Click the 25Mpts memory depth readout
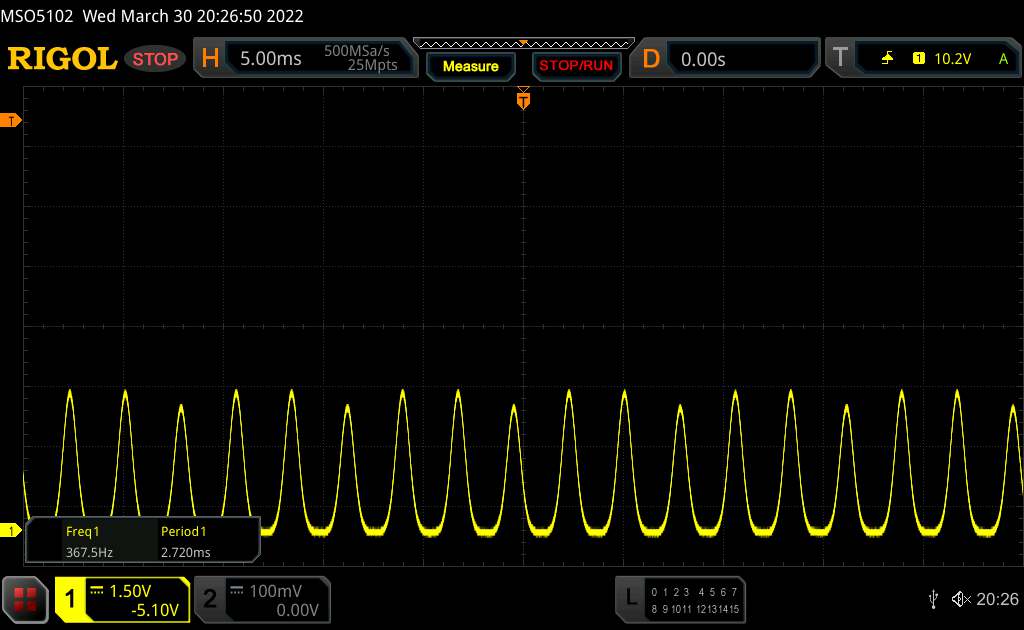The height and width of the screenshot is (630, 1024). point(372,65)
